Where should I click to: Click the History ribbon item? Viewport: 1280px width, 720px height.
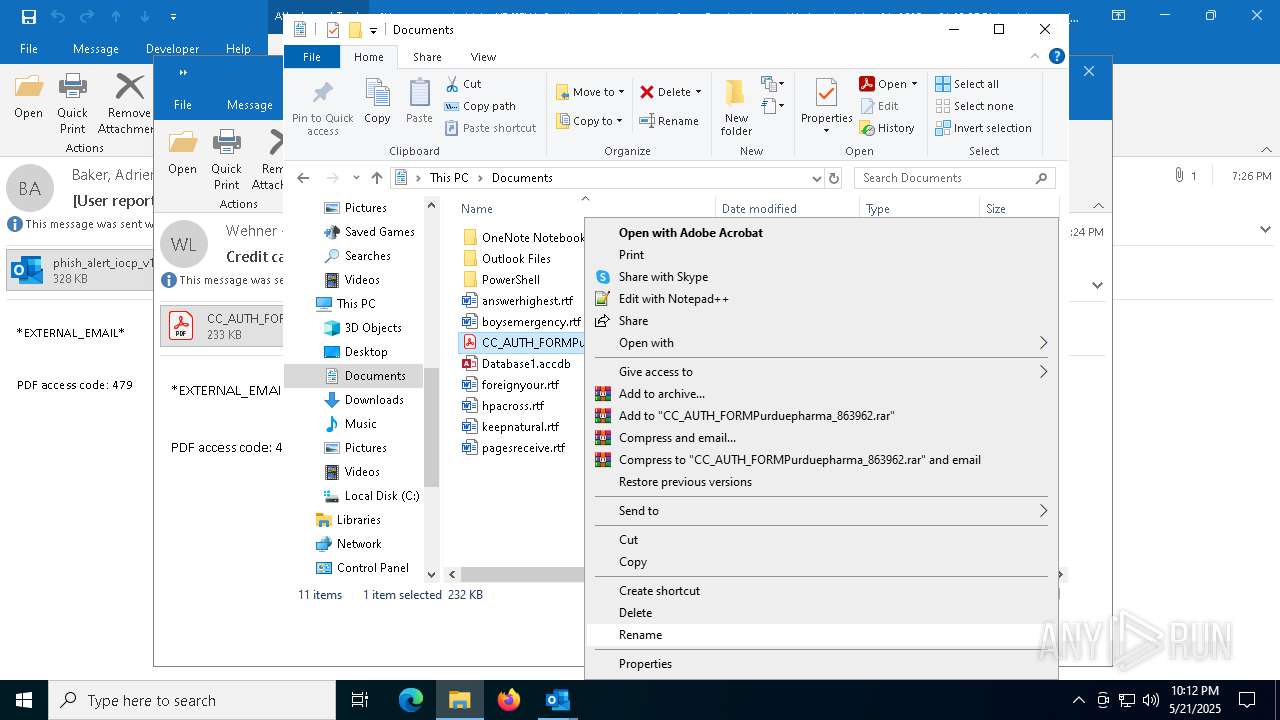pos(887,128)
